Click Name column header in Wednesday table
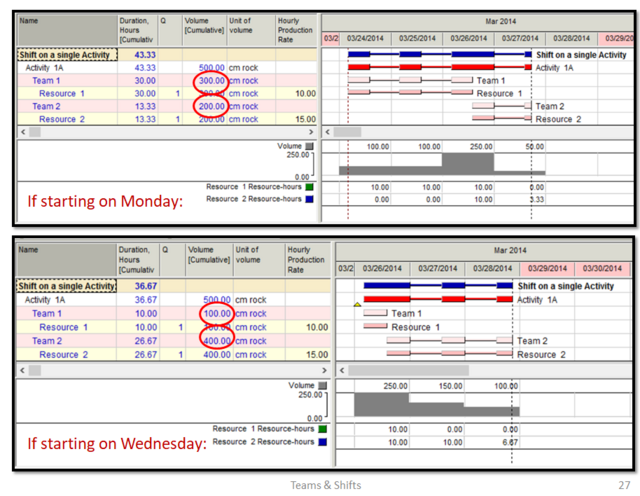This screenshot has height=496, width=640. click(x=67, y=260)
